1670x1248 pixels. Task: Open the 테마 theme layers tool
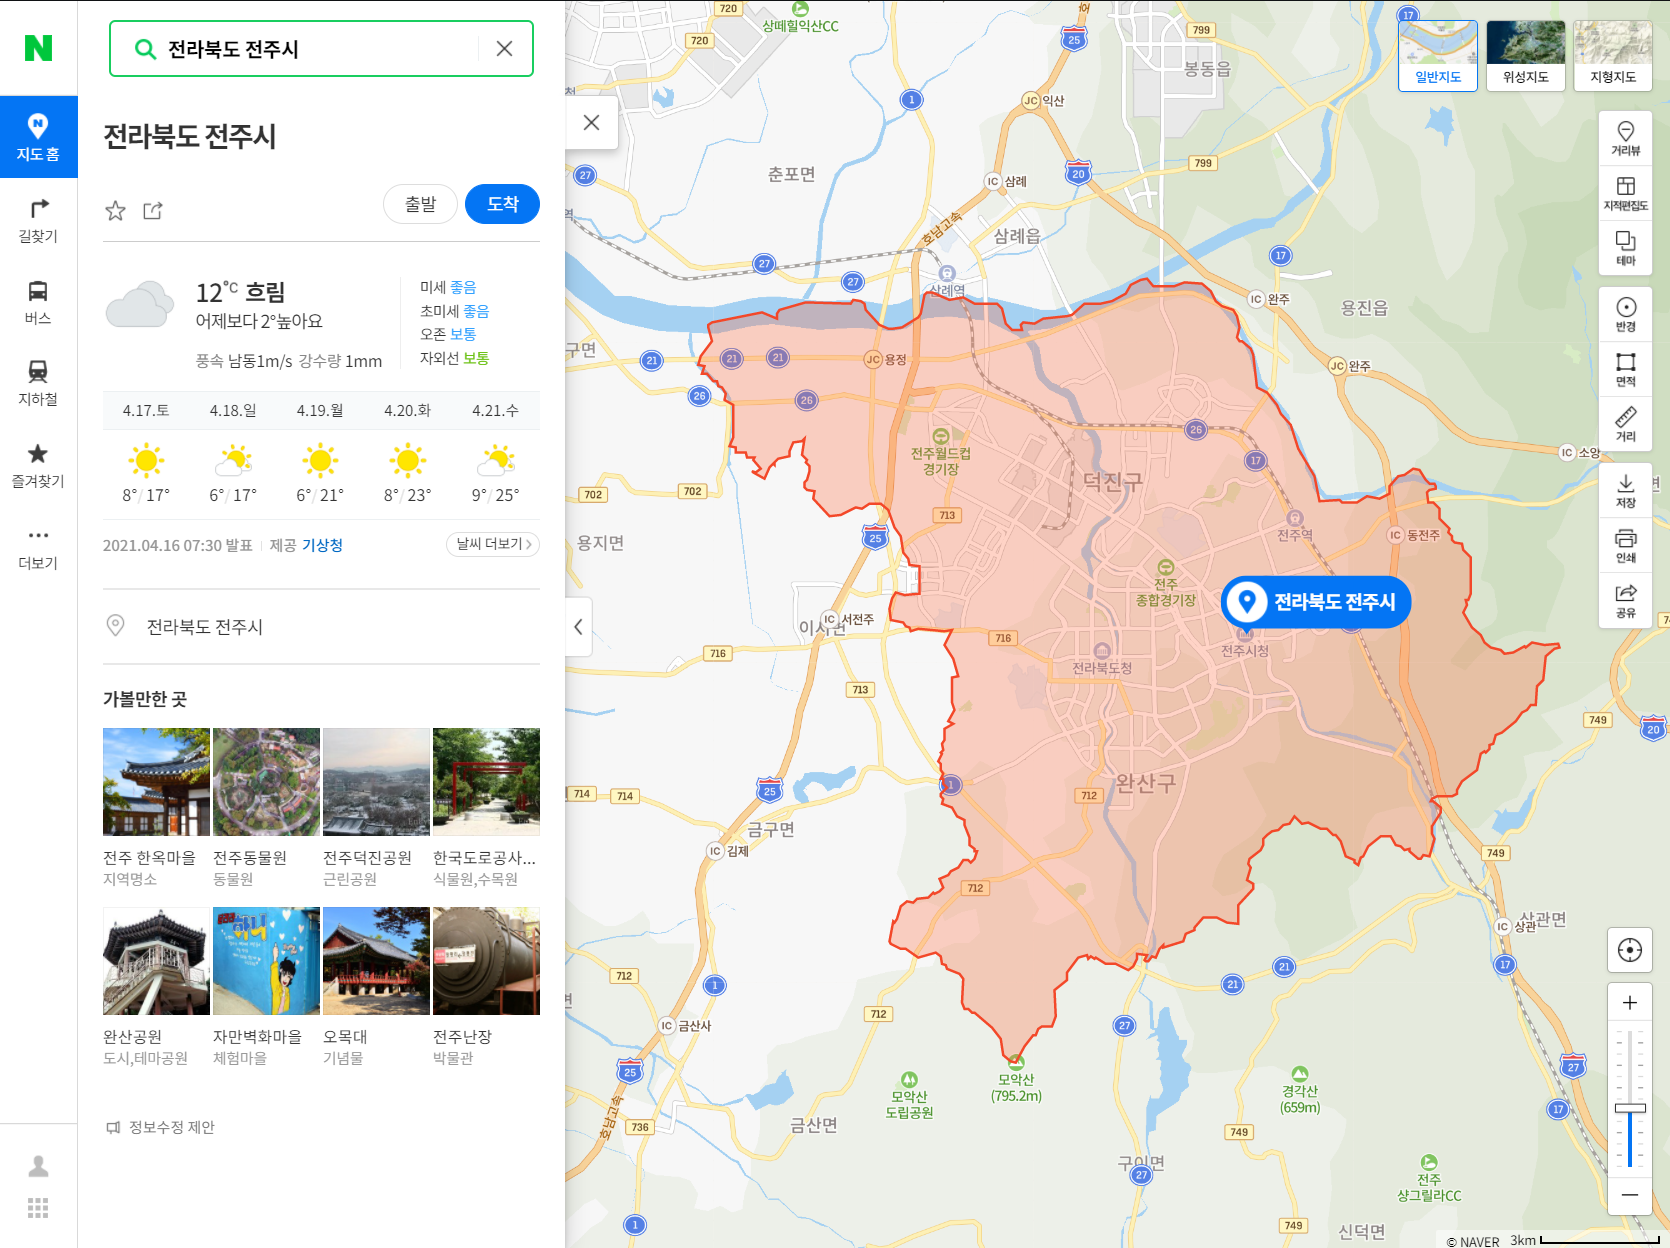pos(1626,249)
